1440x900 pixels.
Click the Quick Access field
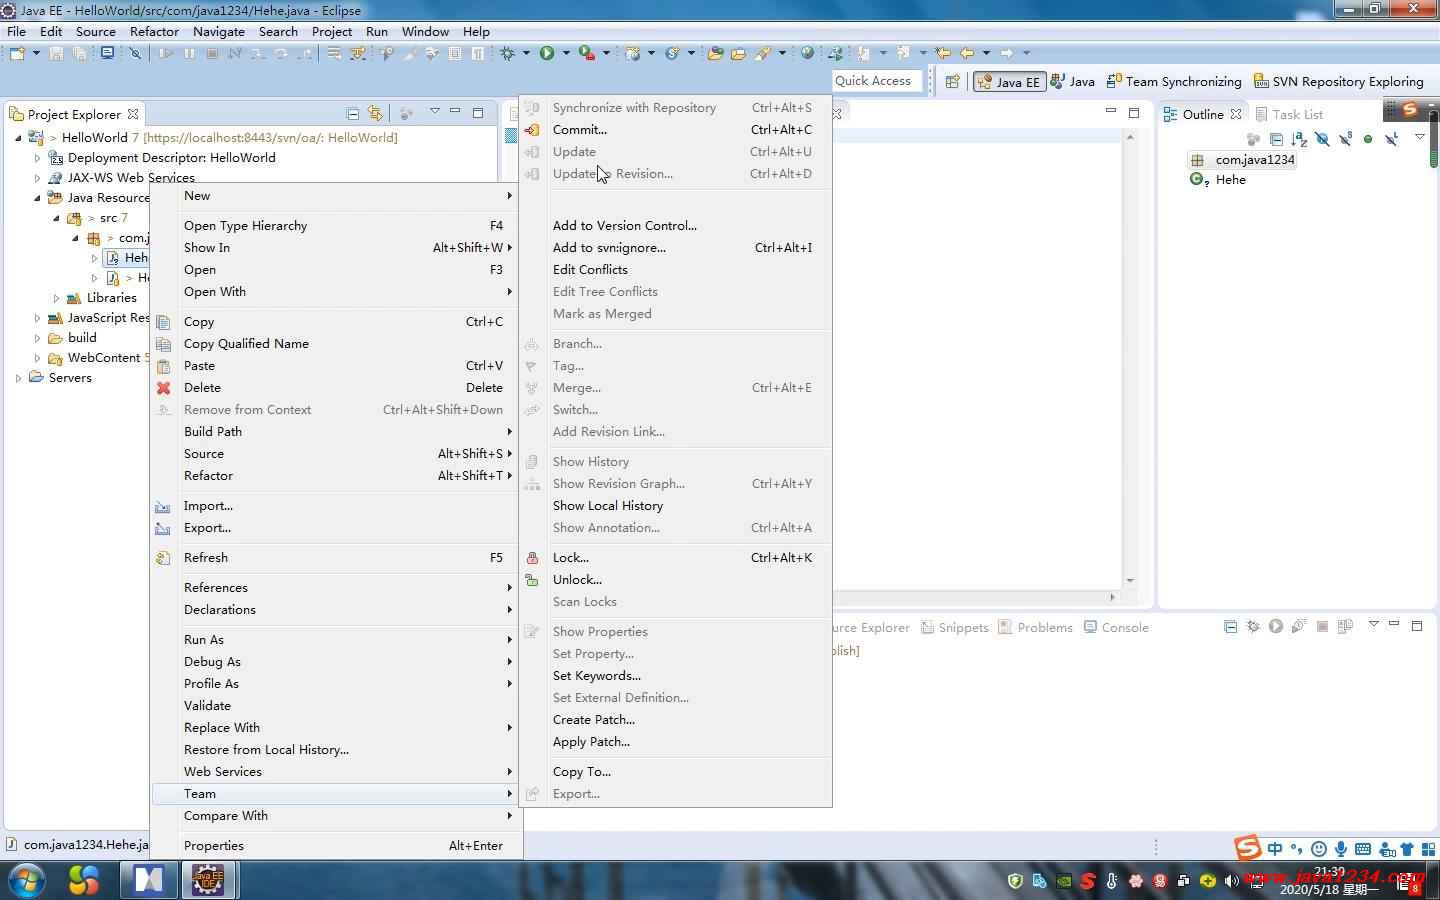point(875,81)
